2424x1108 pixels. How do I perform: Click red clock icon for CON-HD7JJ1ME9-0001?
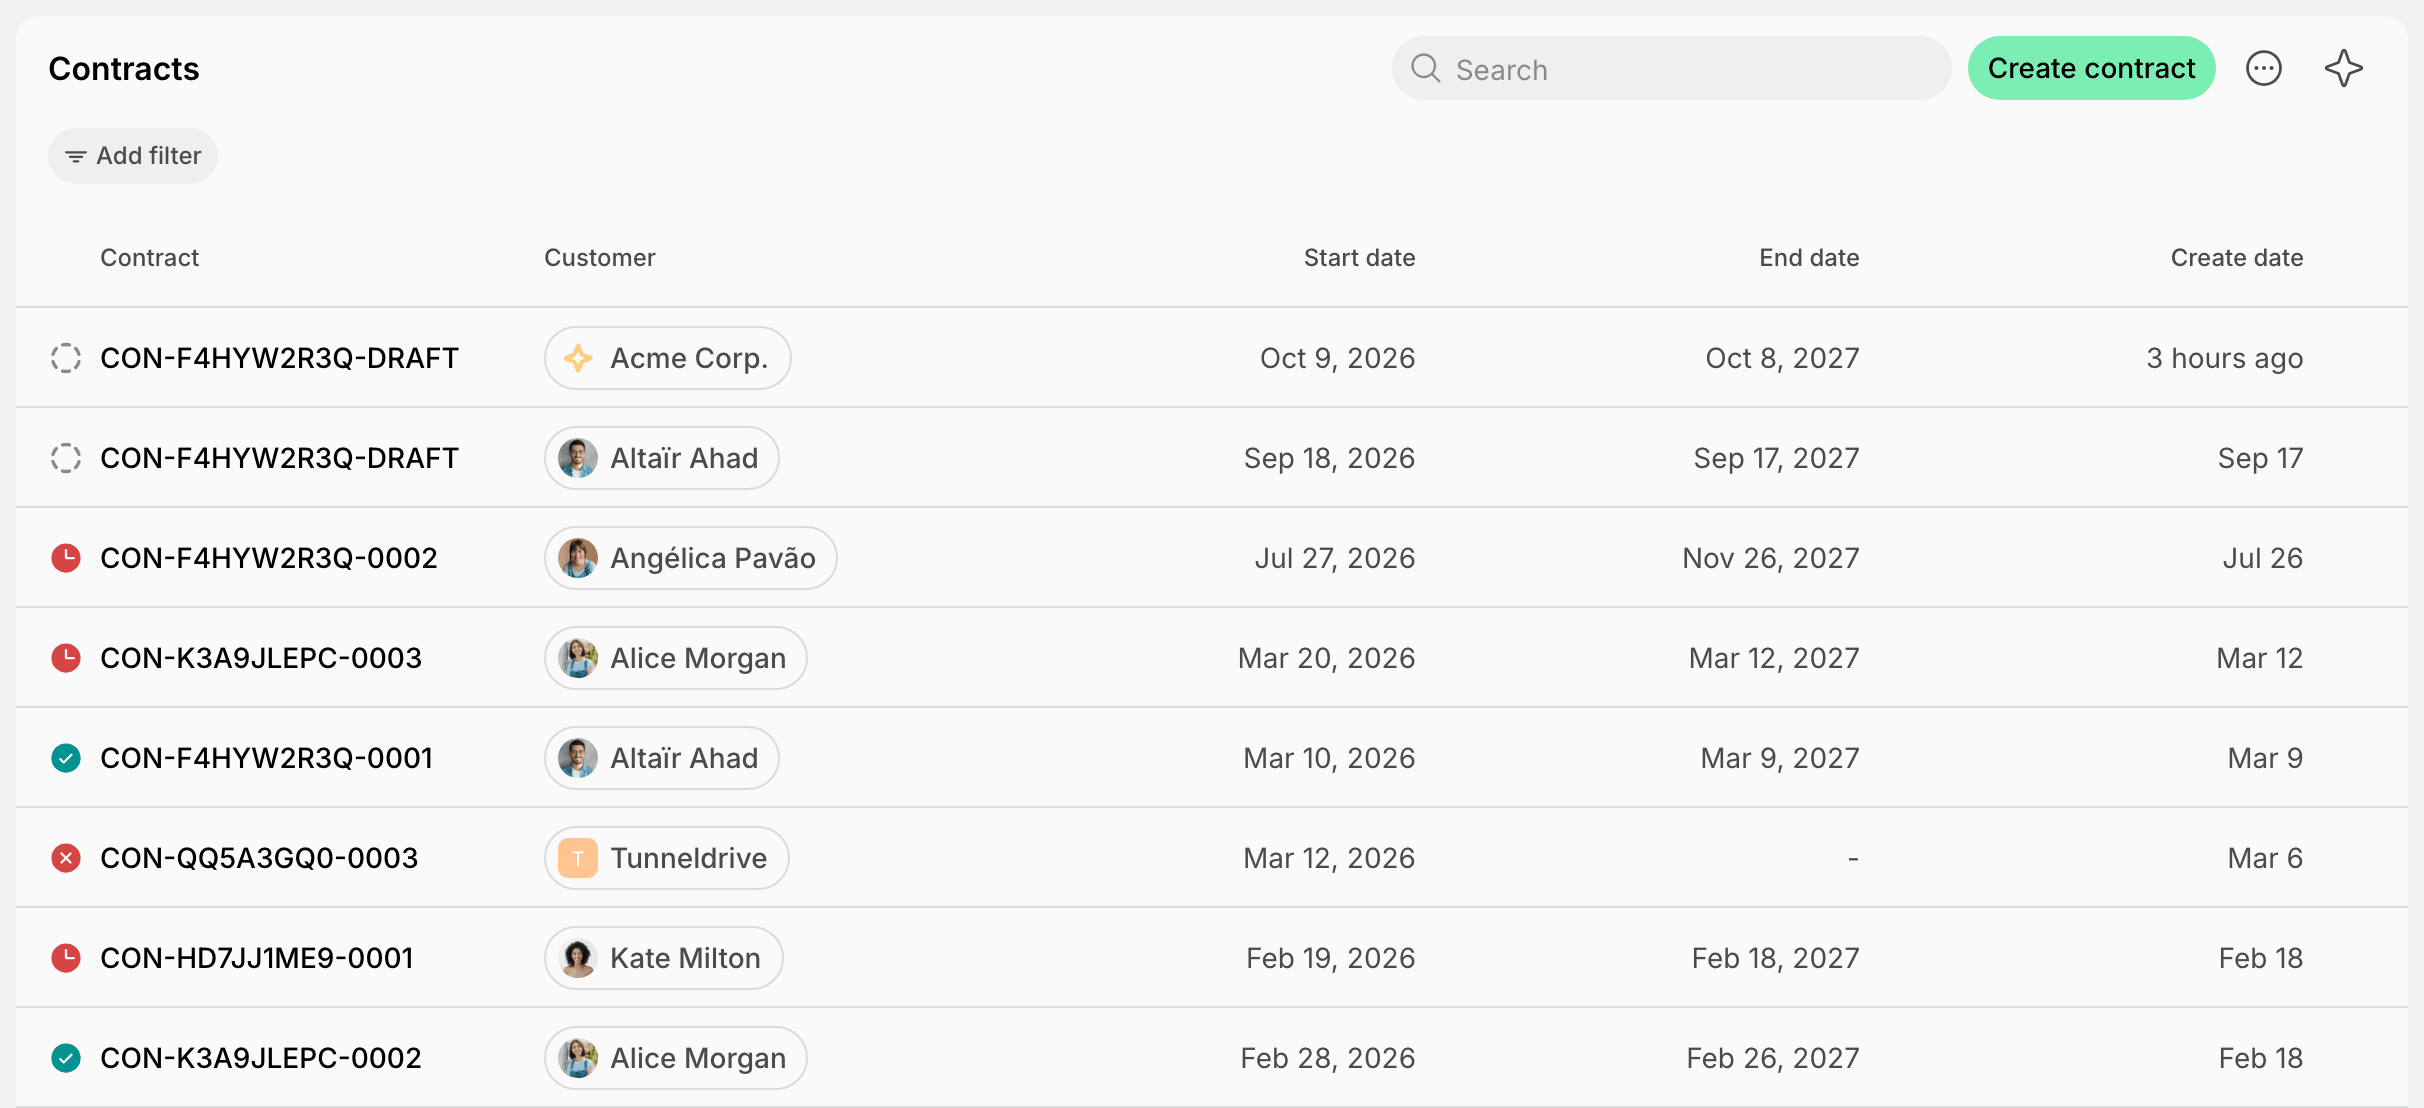pyautogui.click(x=66, y=958)
